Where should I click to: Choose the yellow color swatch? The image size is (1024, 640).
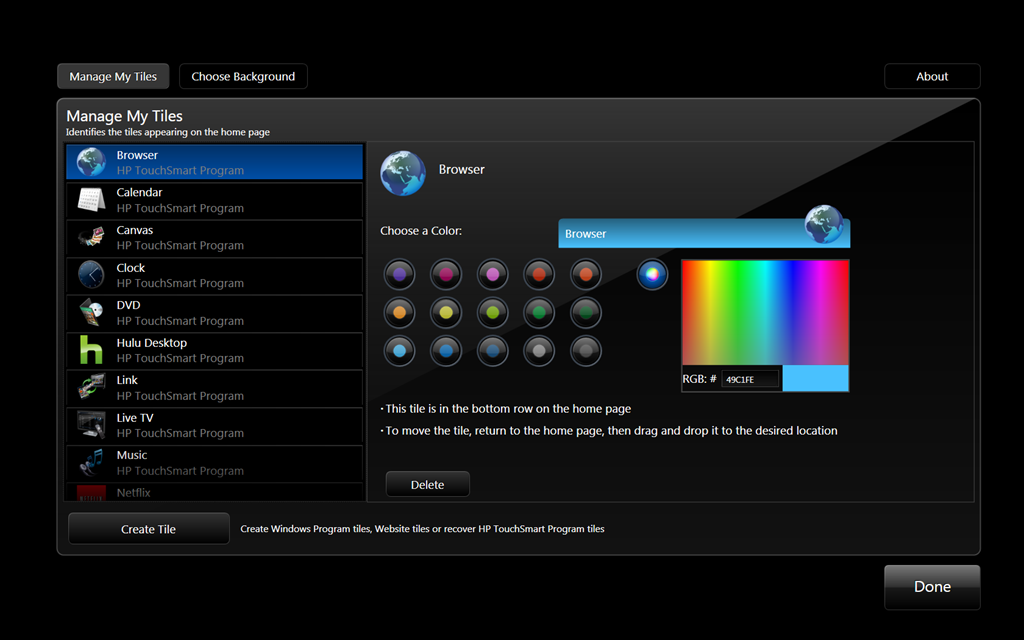pos(446,313)
